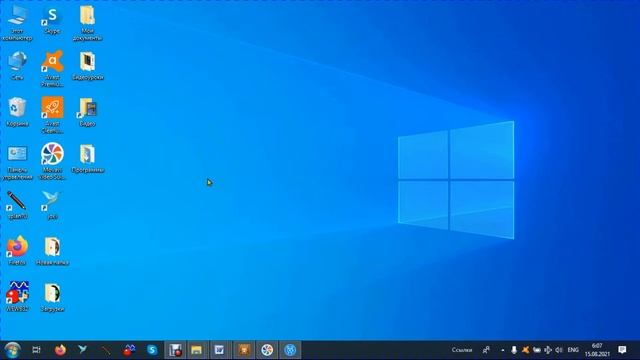Screen dimensions: 640x360
Task: Open the Загрузки folder on desktop
Action: coord(52,298)
